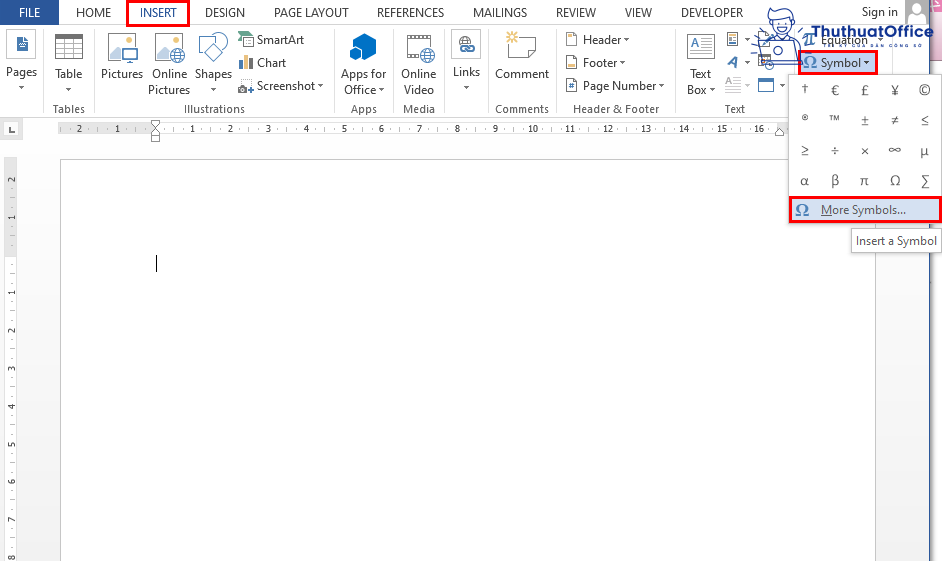Insert a SmartArt graphic
The image size is (942, 561).
[x=271, y=40]
